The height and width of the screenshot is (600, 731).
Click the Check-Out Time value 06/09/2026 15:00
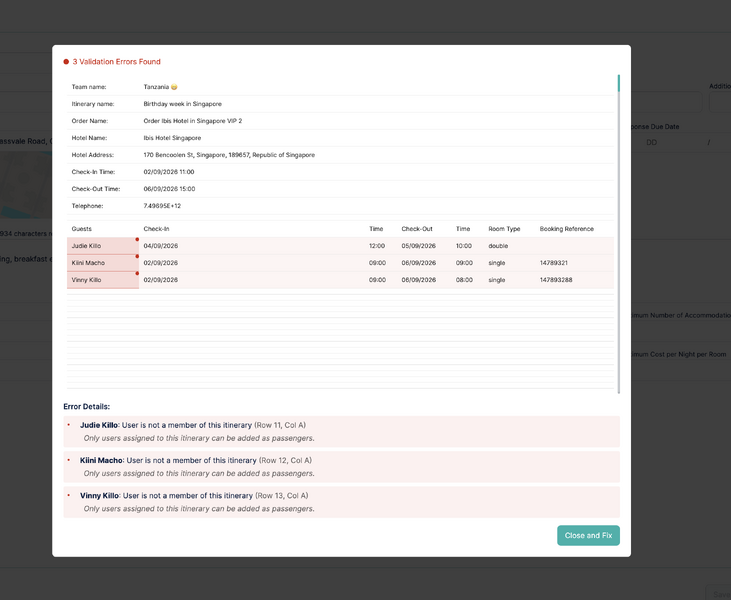[169, 189]
